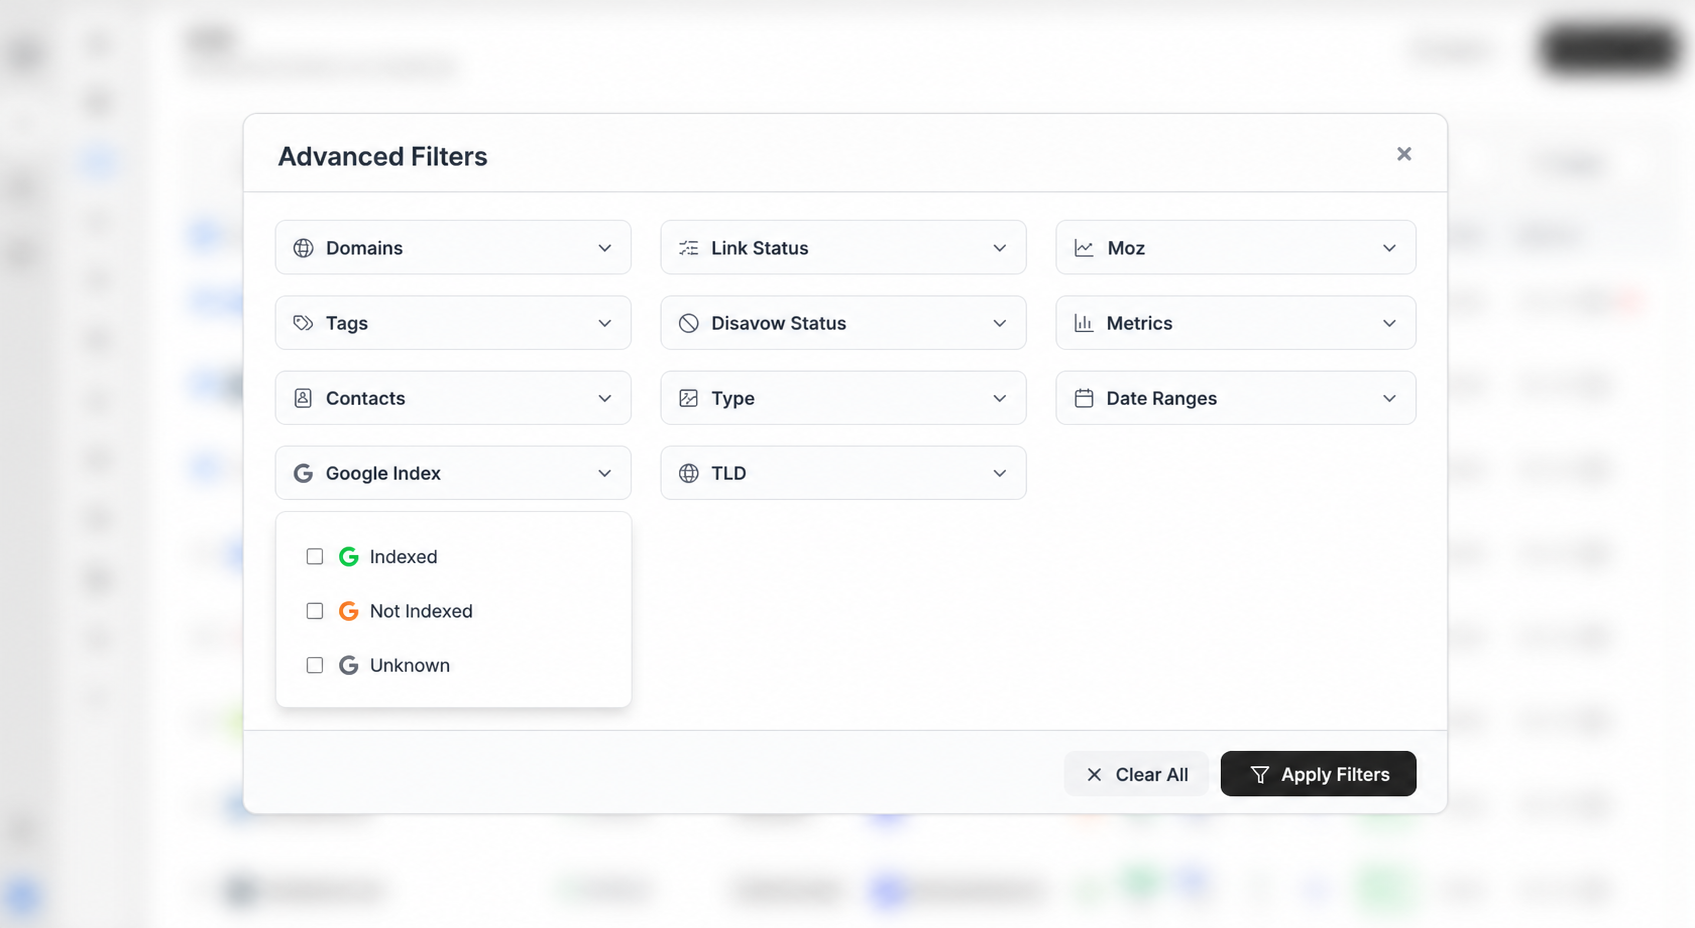Screen dimensions: 1695x928
Task: Click the bar chart icon beside Metrics
Action: pos(1084,323)
